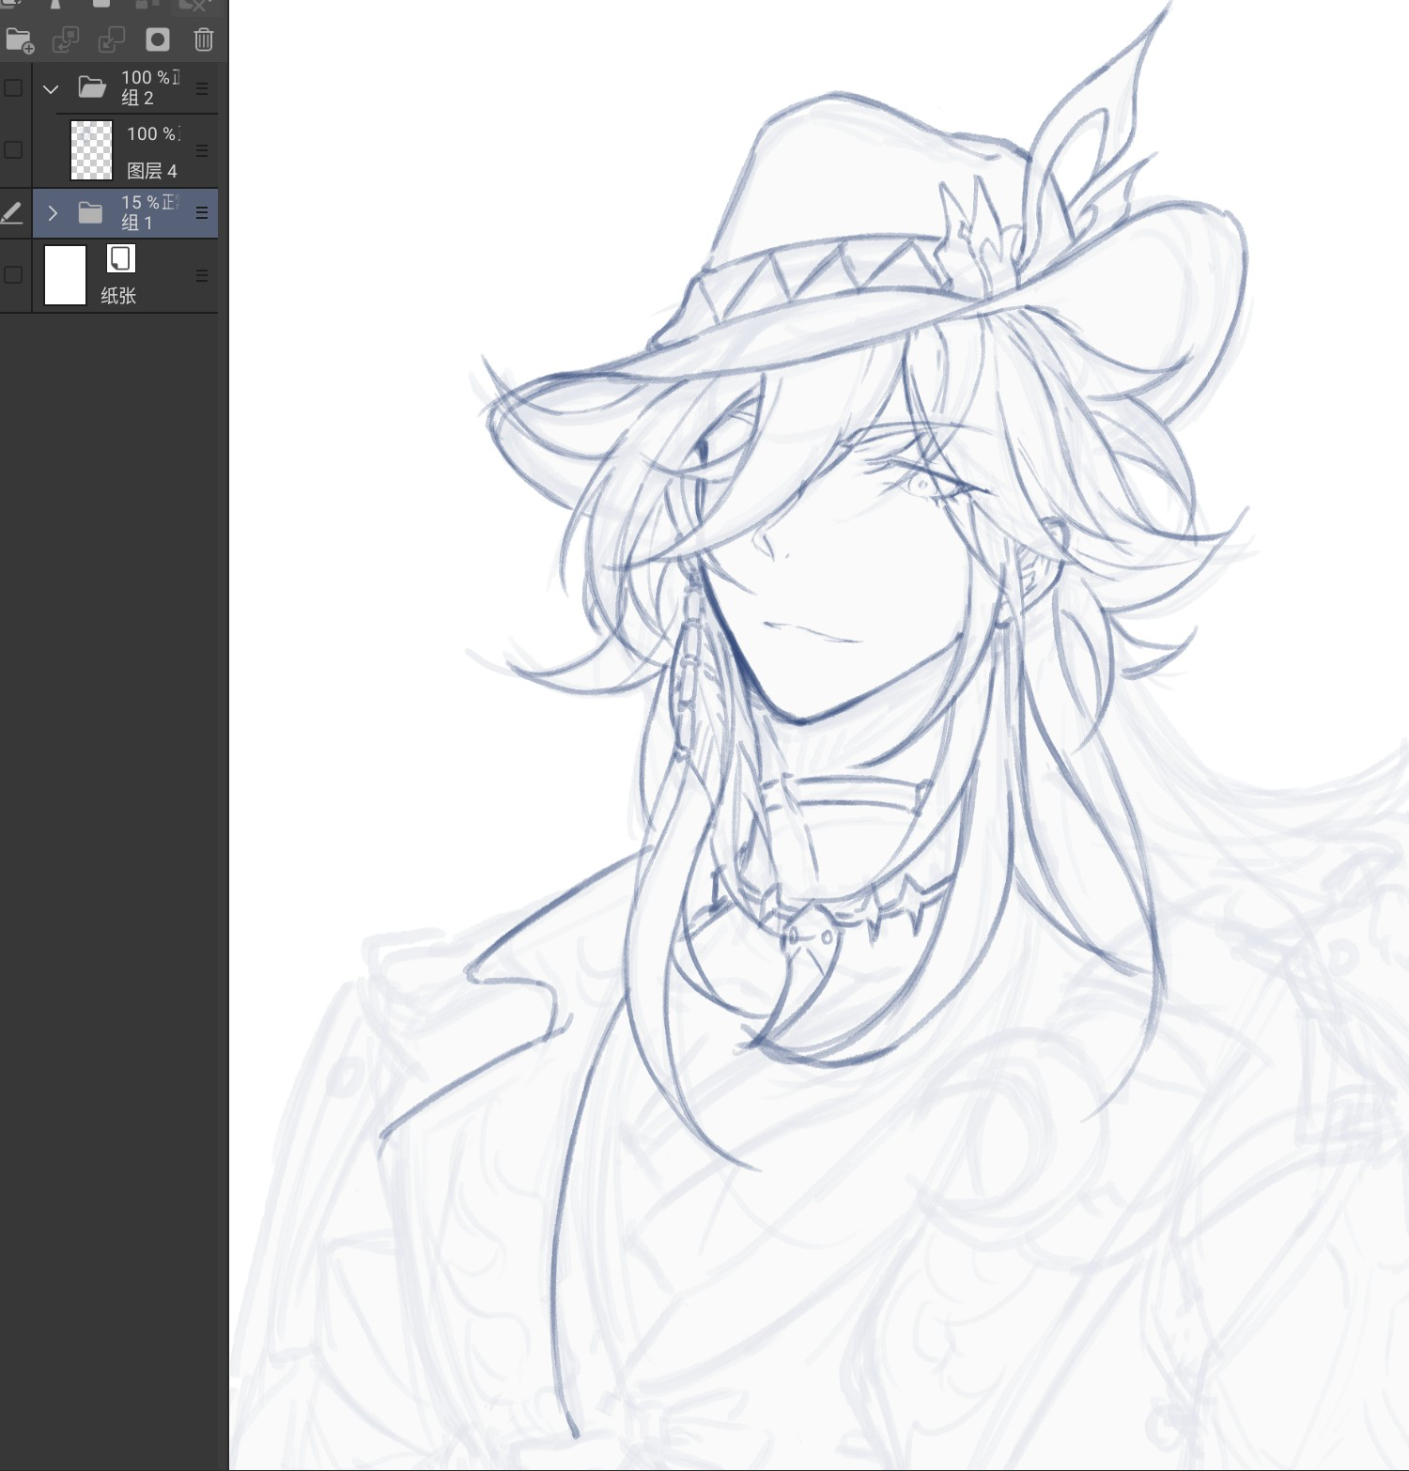Click the white 纸张 color thumbnail
Screen dimensions: 1409x1471
pyautogui.click(x=65, y=275)
